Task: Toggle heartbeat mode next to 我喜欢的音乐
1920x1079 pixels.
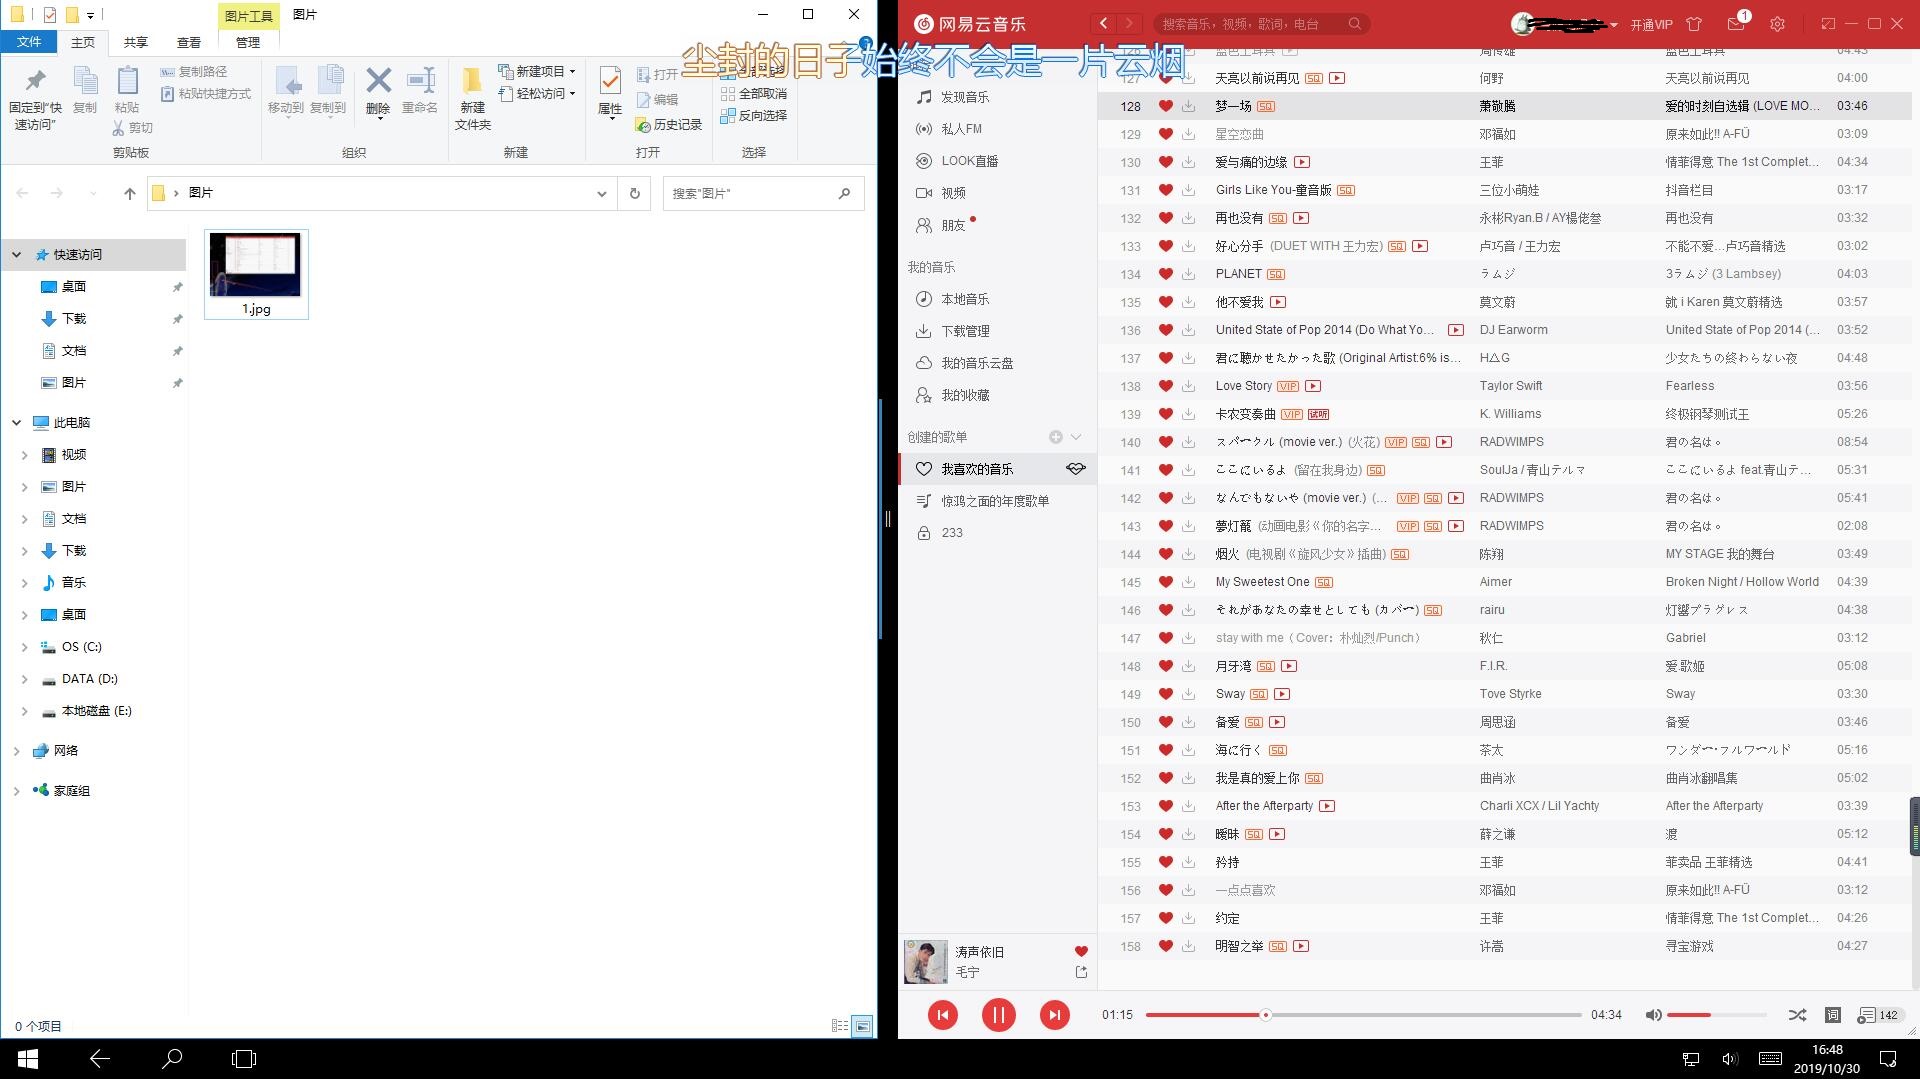Action: click(x=1075, y=468)
